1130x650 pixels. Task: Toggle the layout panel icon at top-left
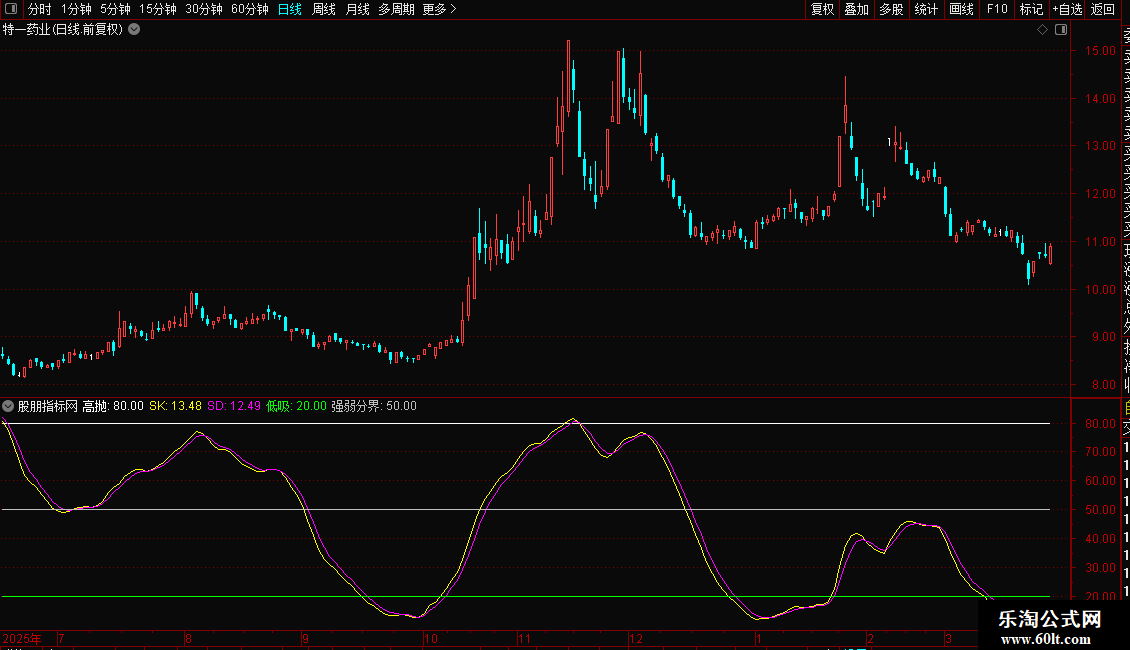(11, 9)
